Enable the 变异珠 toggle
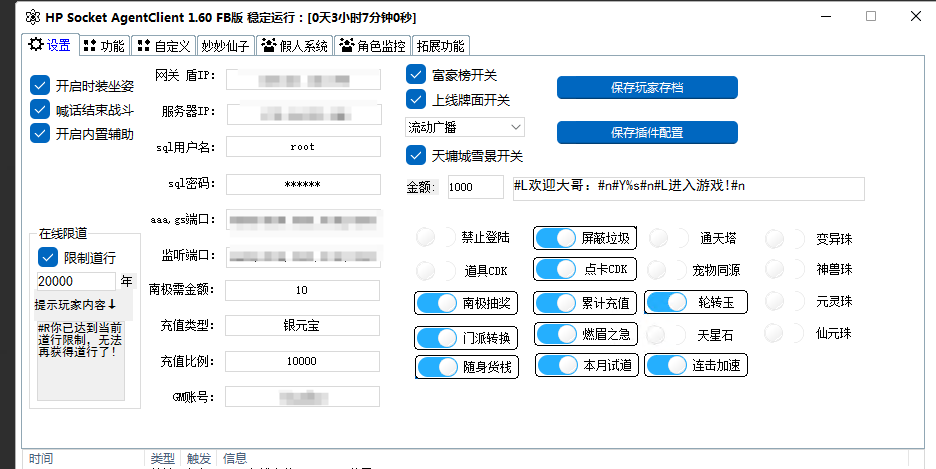The height and width of the screenshot is (469, 936). pyautogui.click(x=784, y=239)
